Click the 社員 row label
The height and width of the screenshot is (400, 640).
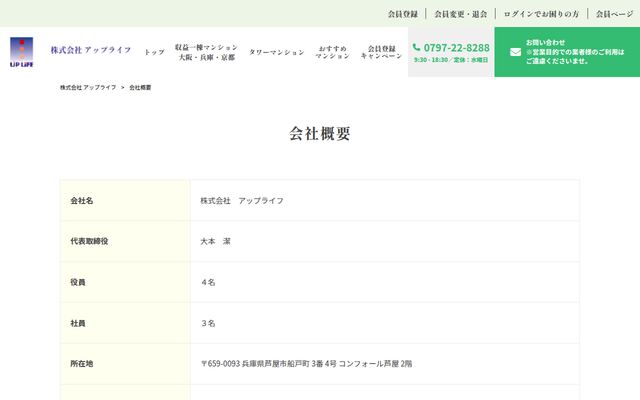point(78,323)
